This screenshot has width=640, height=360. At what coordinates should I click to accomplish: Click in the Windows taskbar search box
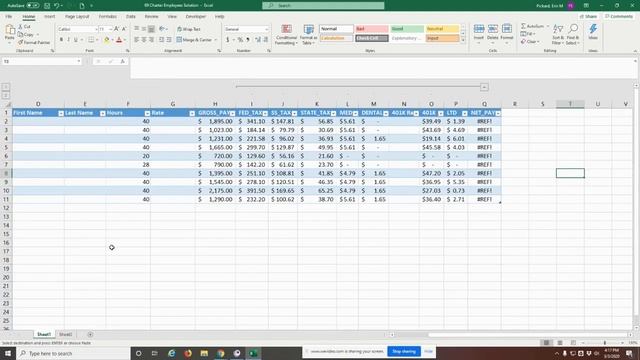click(73, 353)
